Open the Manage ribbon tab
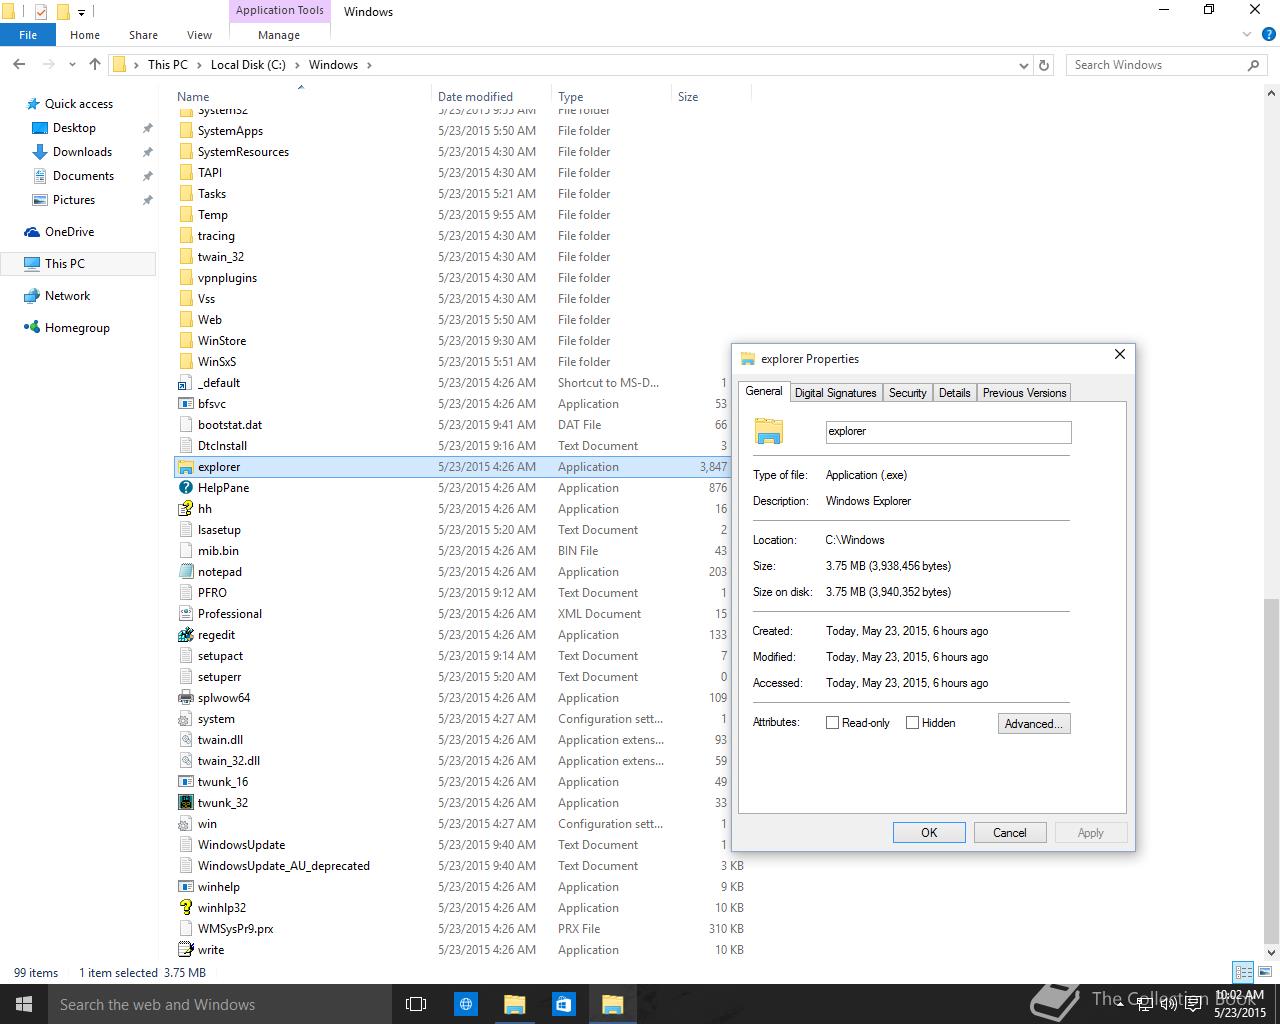The width and height of the screenshot is (1280, 1024). coord(279,35)
